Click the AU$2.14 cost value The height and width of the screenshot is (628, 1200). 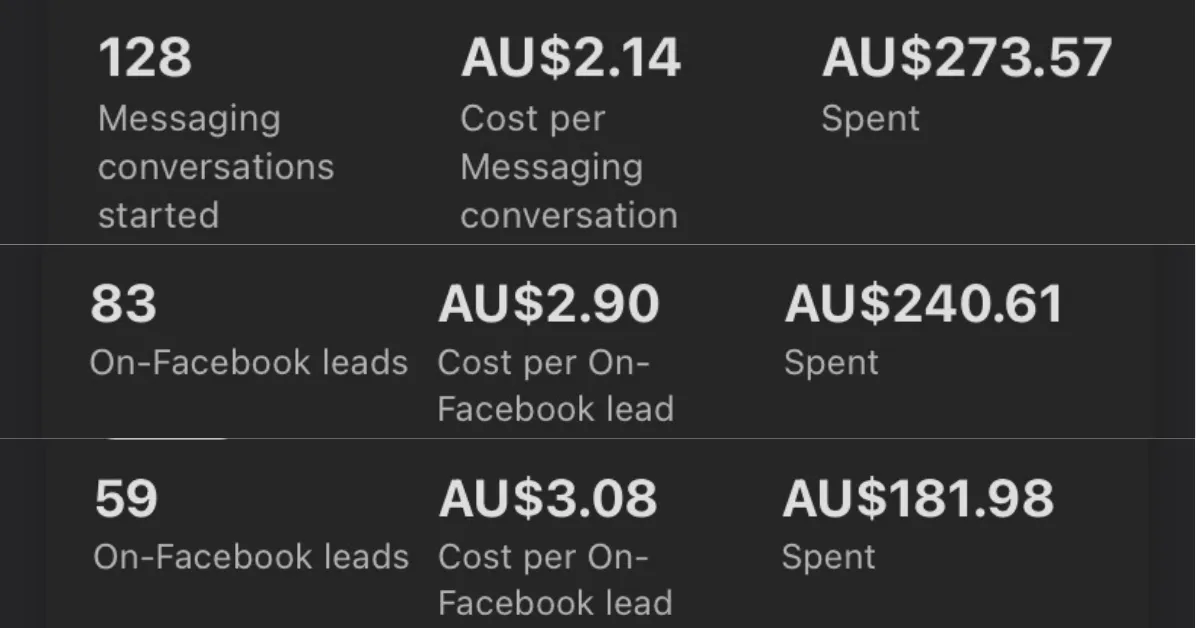(x=570, y=58)
